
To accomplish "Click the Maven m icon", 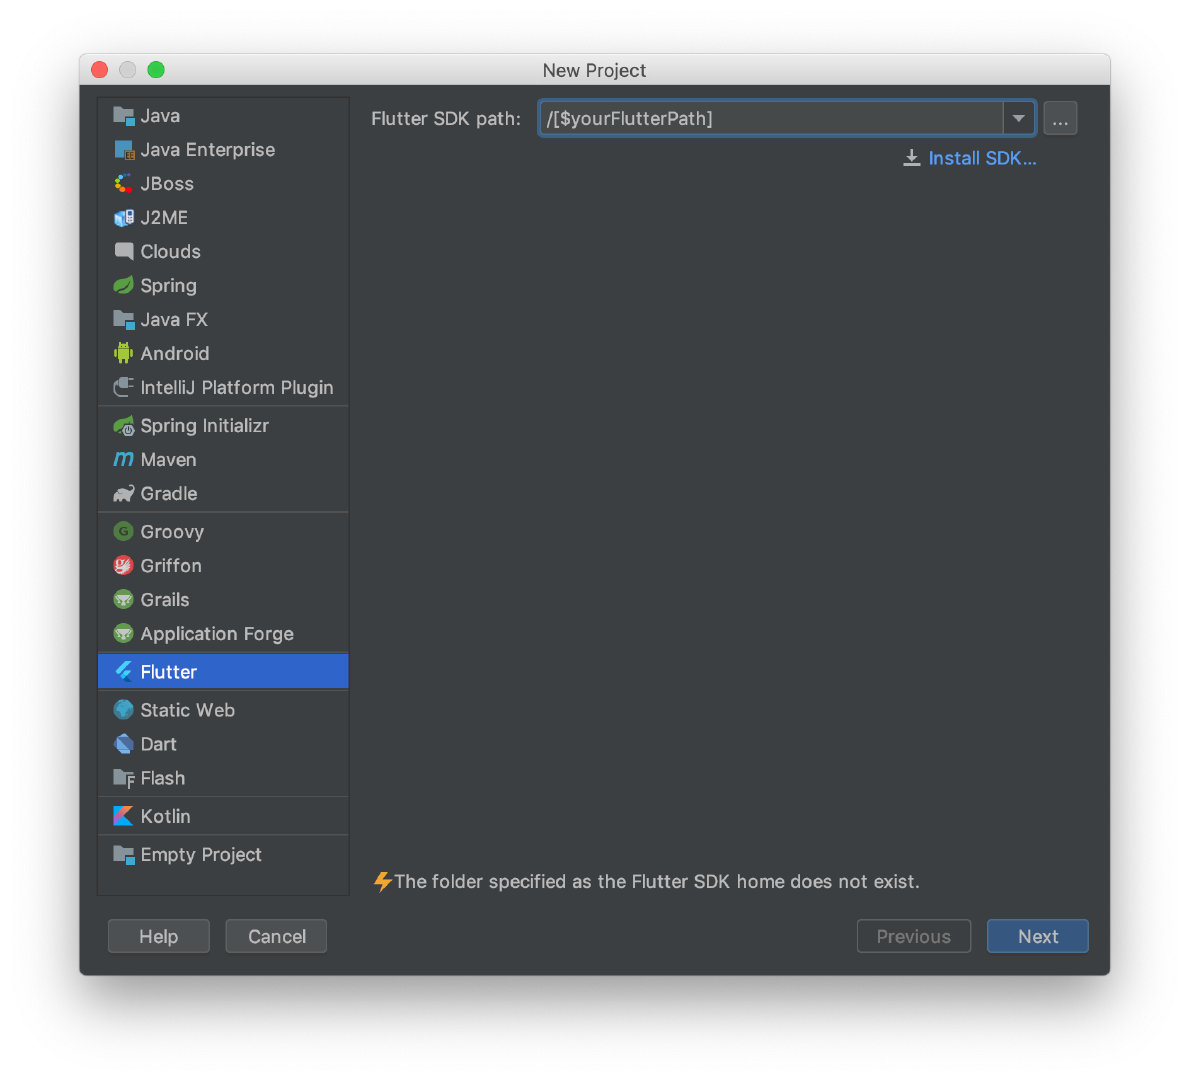I will pyautogui.click(x=124, y=460).
